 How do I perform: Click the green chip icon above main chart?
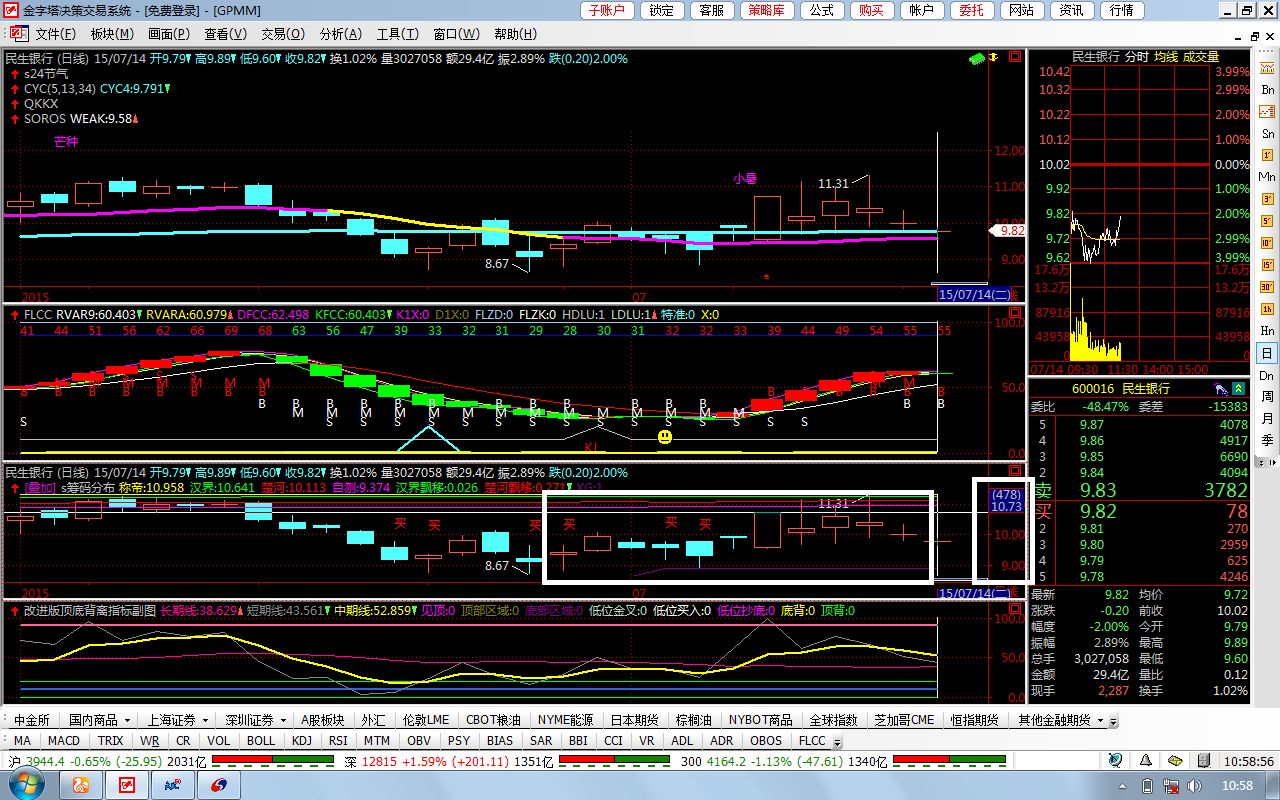975,59
